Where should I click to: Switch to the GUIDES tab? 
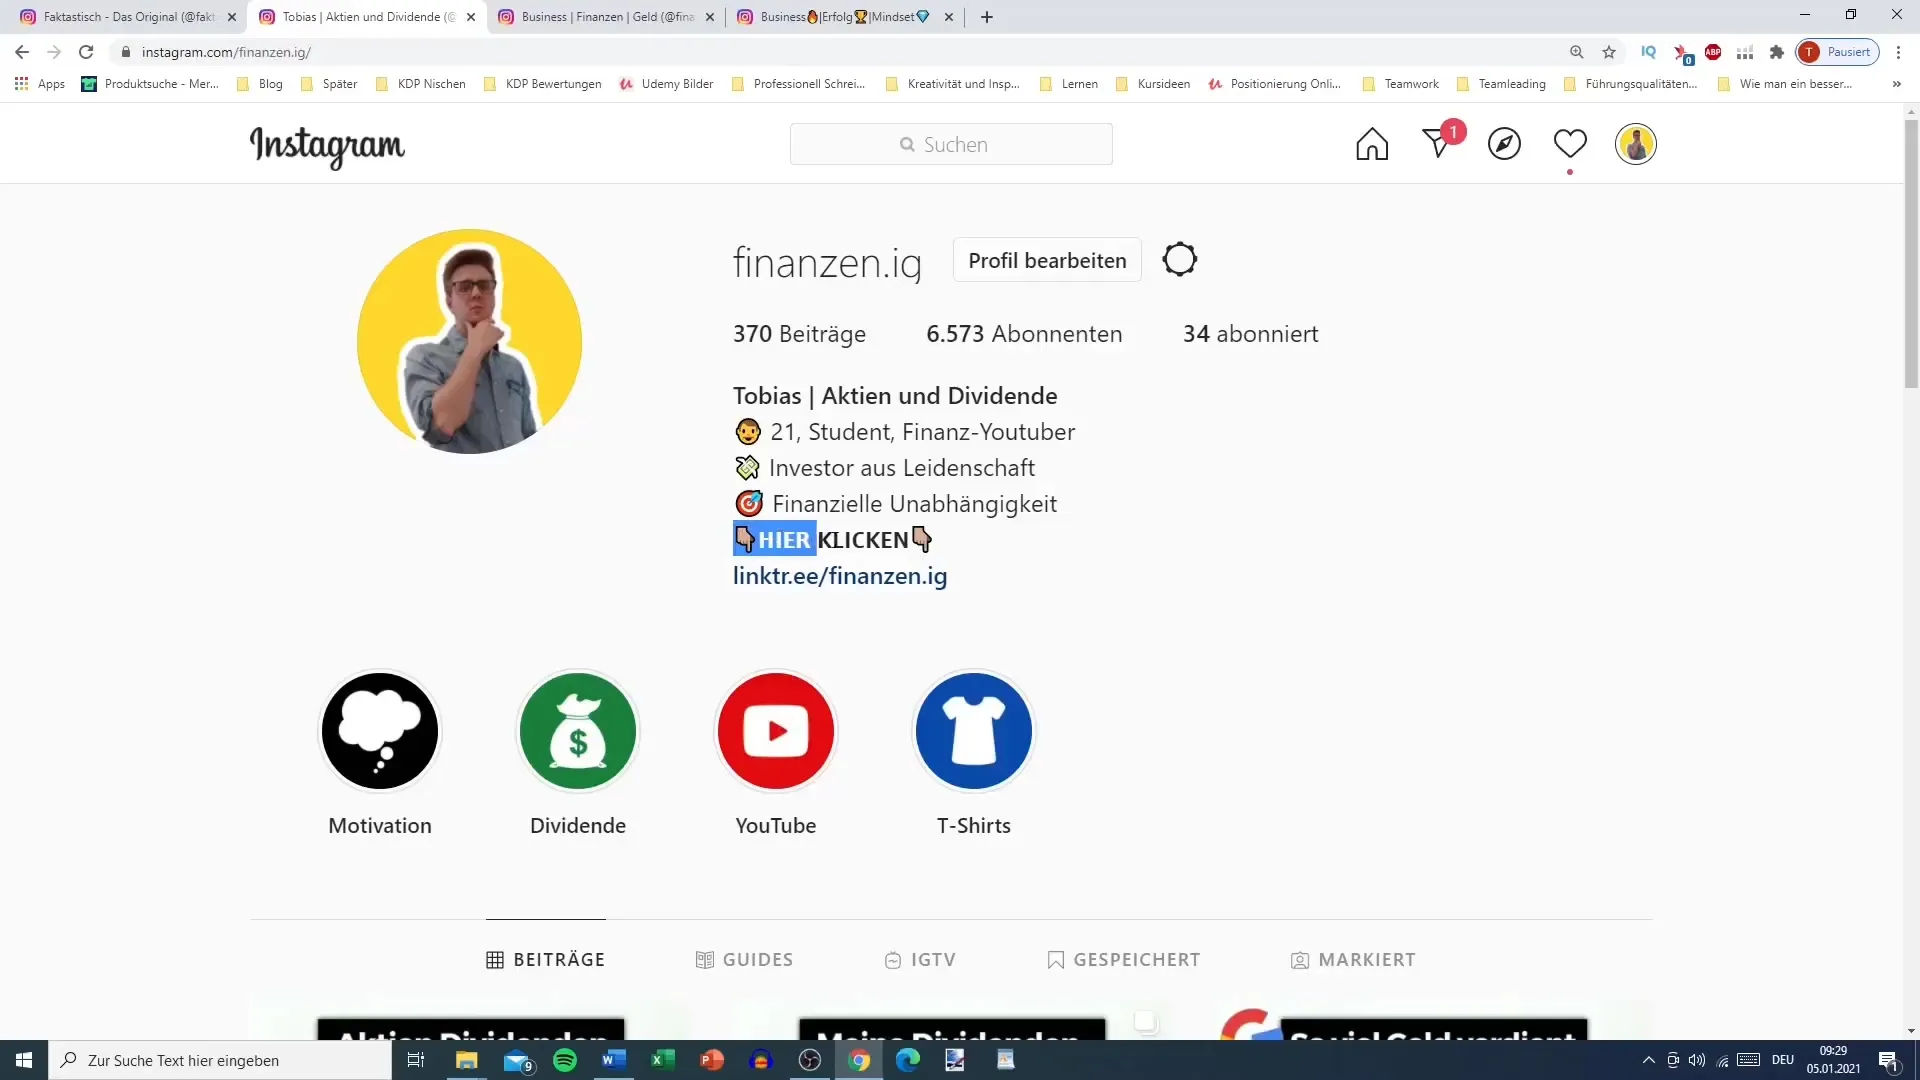(744, 960)
